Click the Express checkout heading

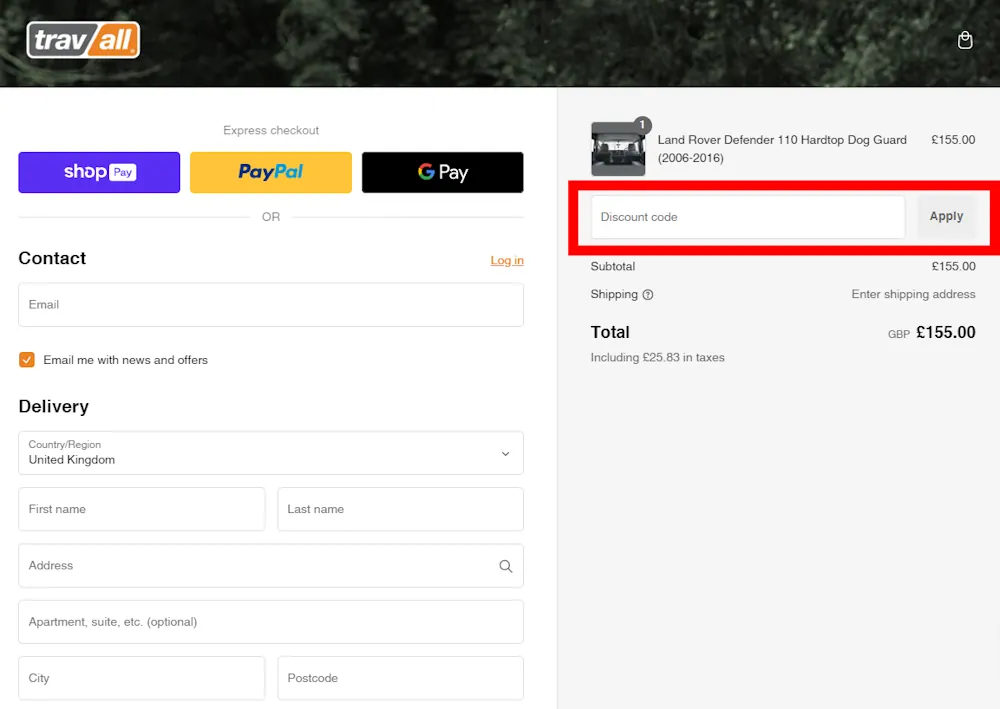[x=271, y=130]
